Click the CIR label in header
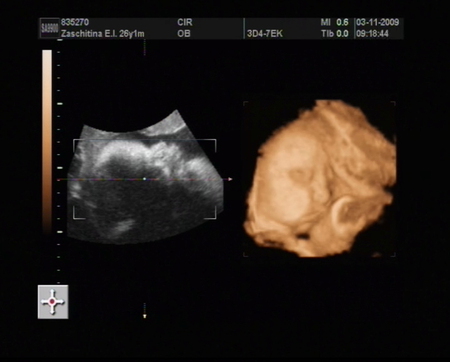This screenshot has height=362, width=450. [185, 22]
